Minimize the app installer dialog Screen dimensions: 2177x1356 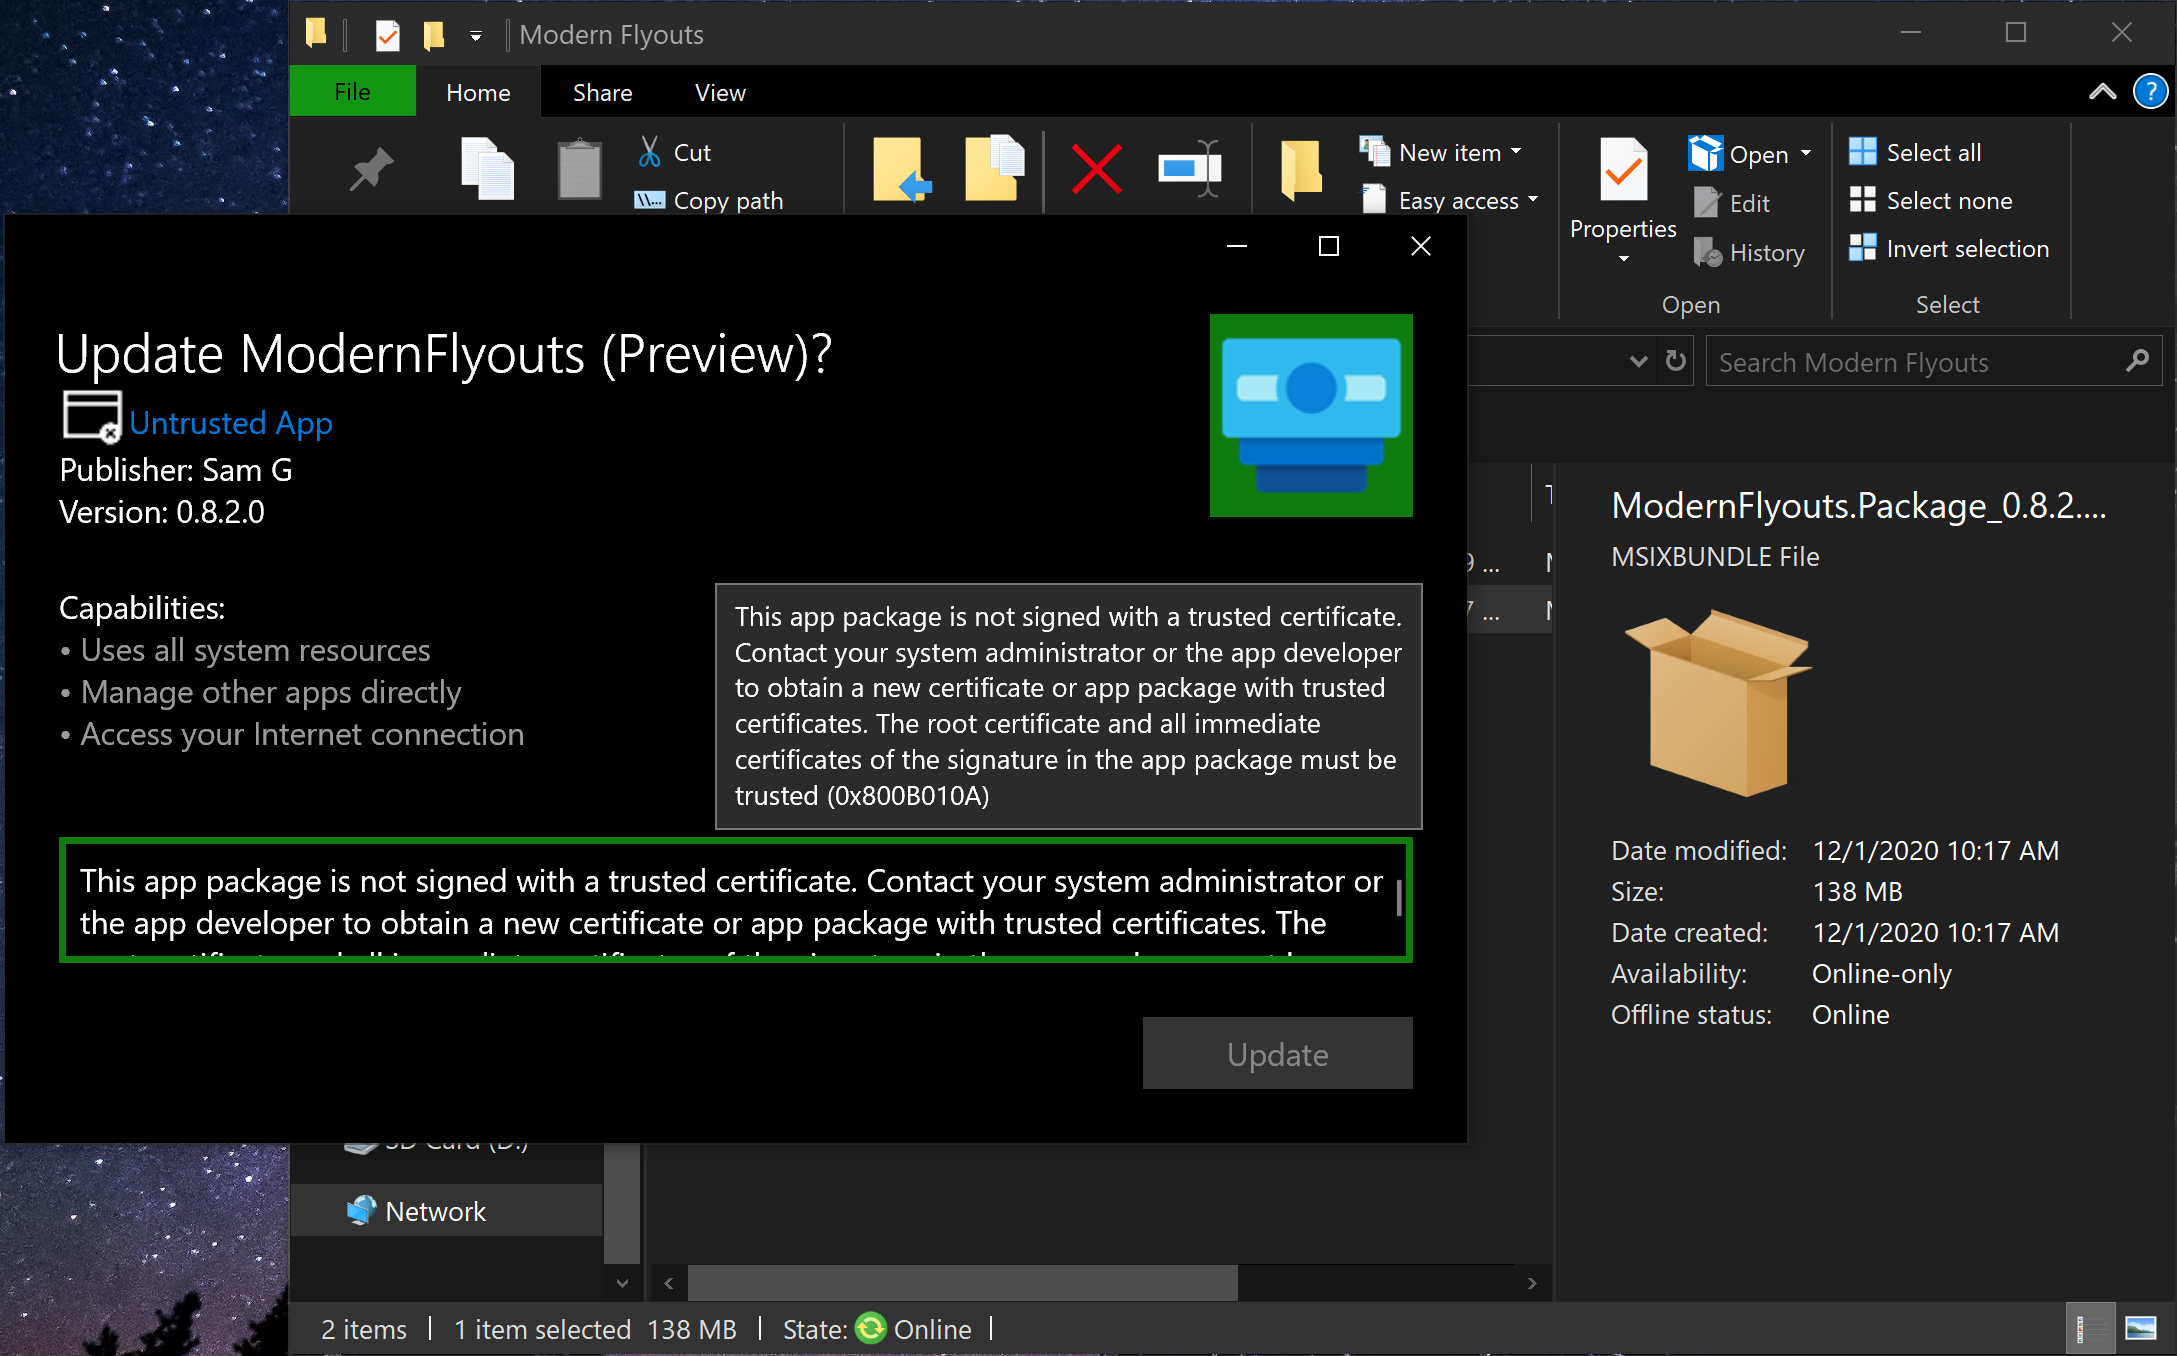point(1237,246)
